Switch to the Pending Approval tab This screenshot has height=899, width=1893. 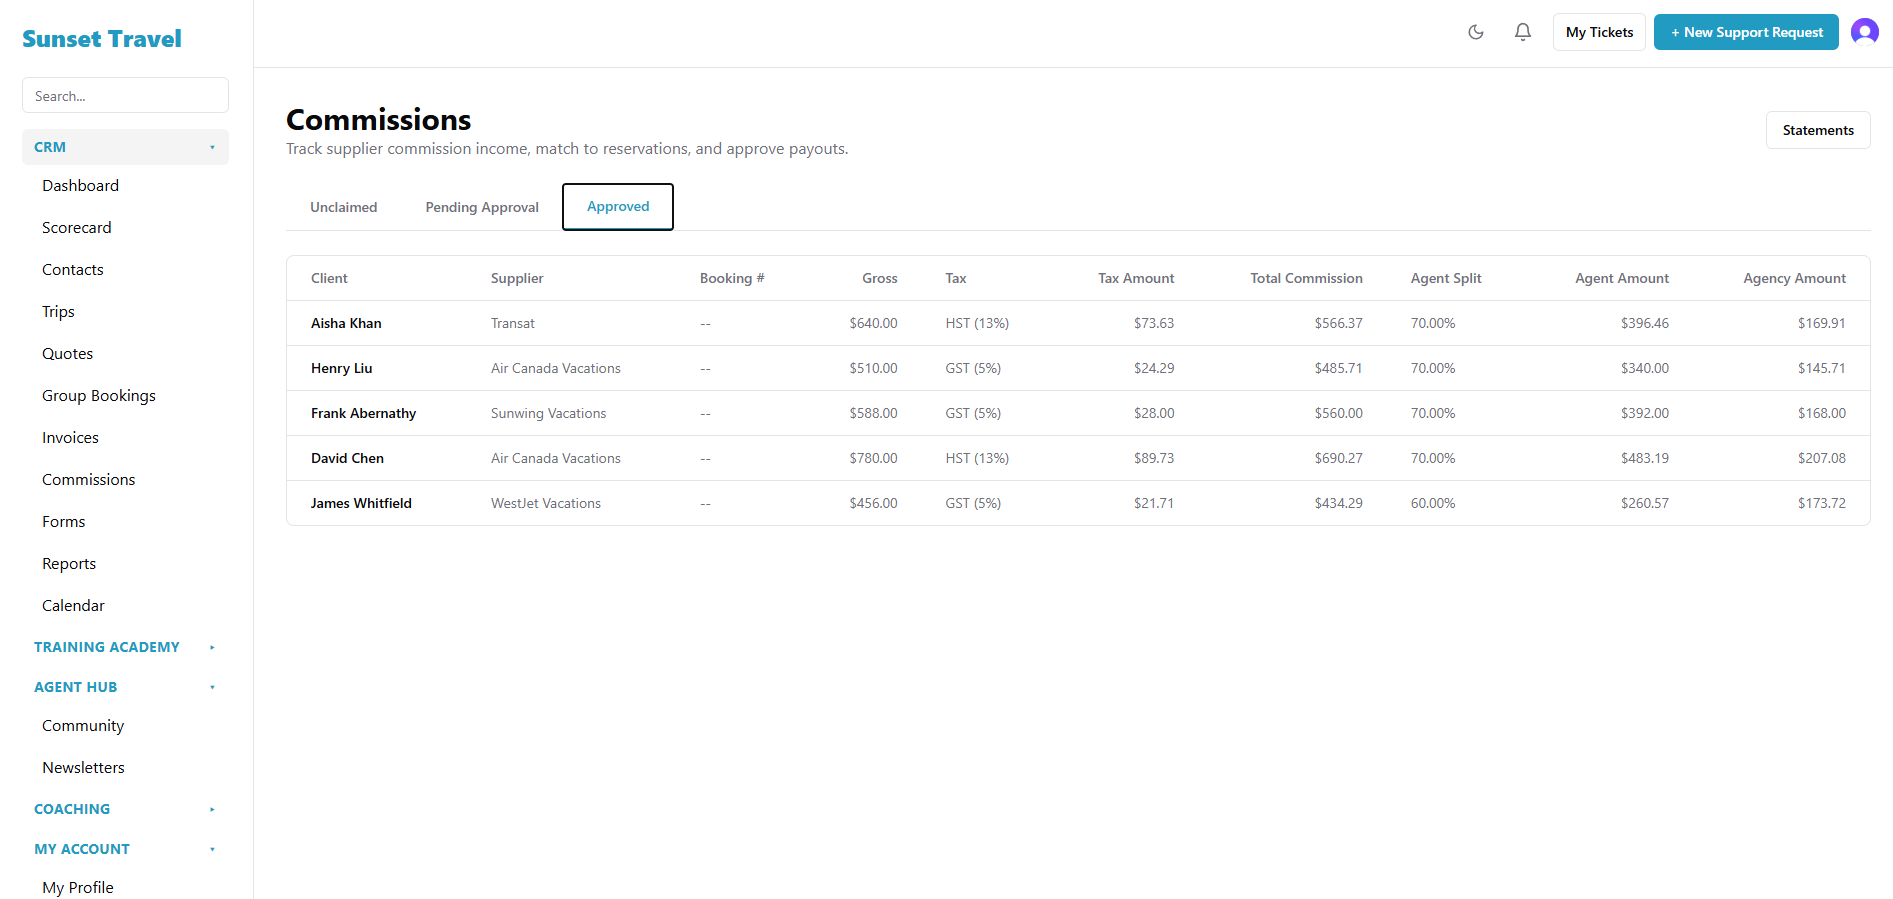click(482, 207)
